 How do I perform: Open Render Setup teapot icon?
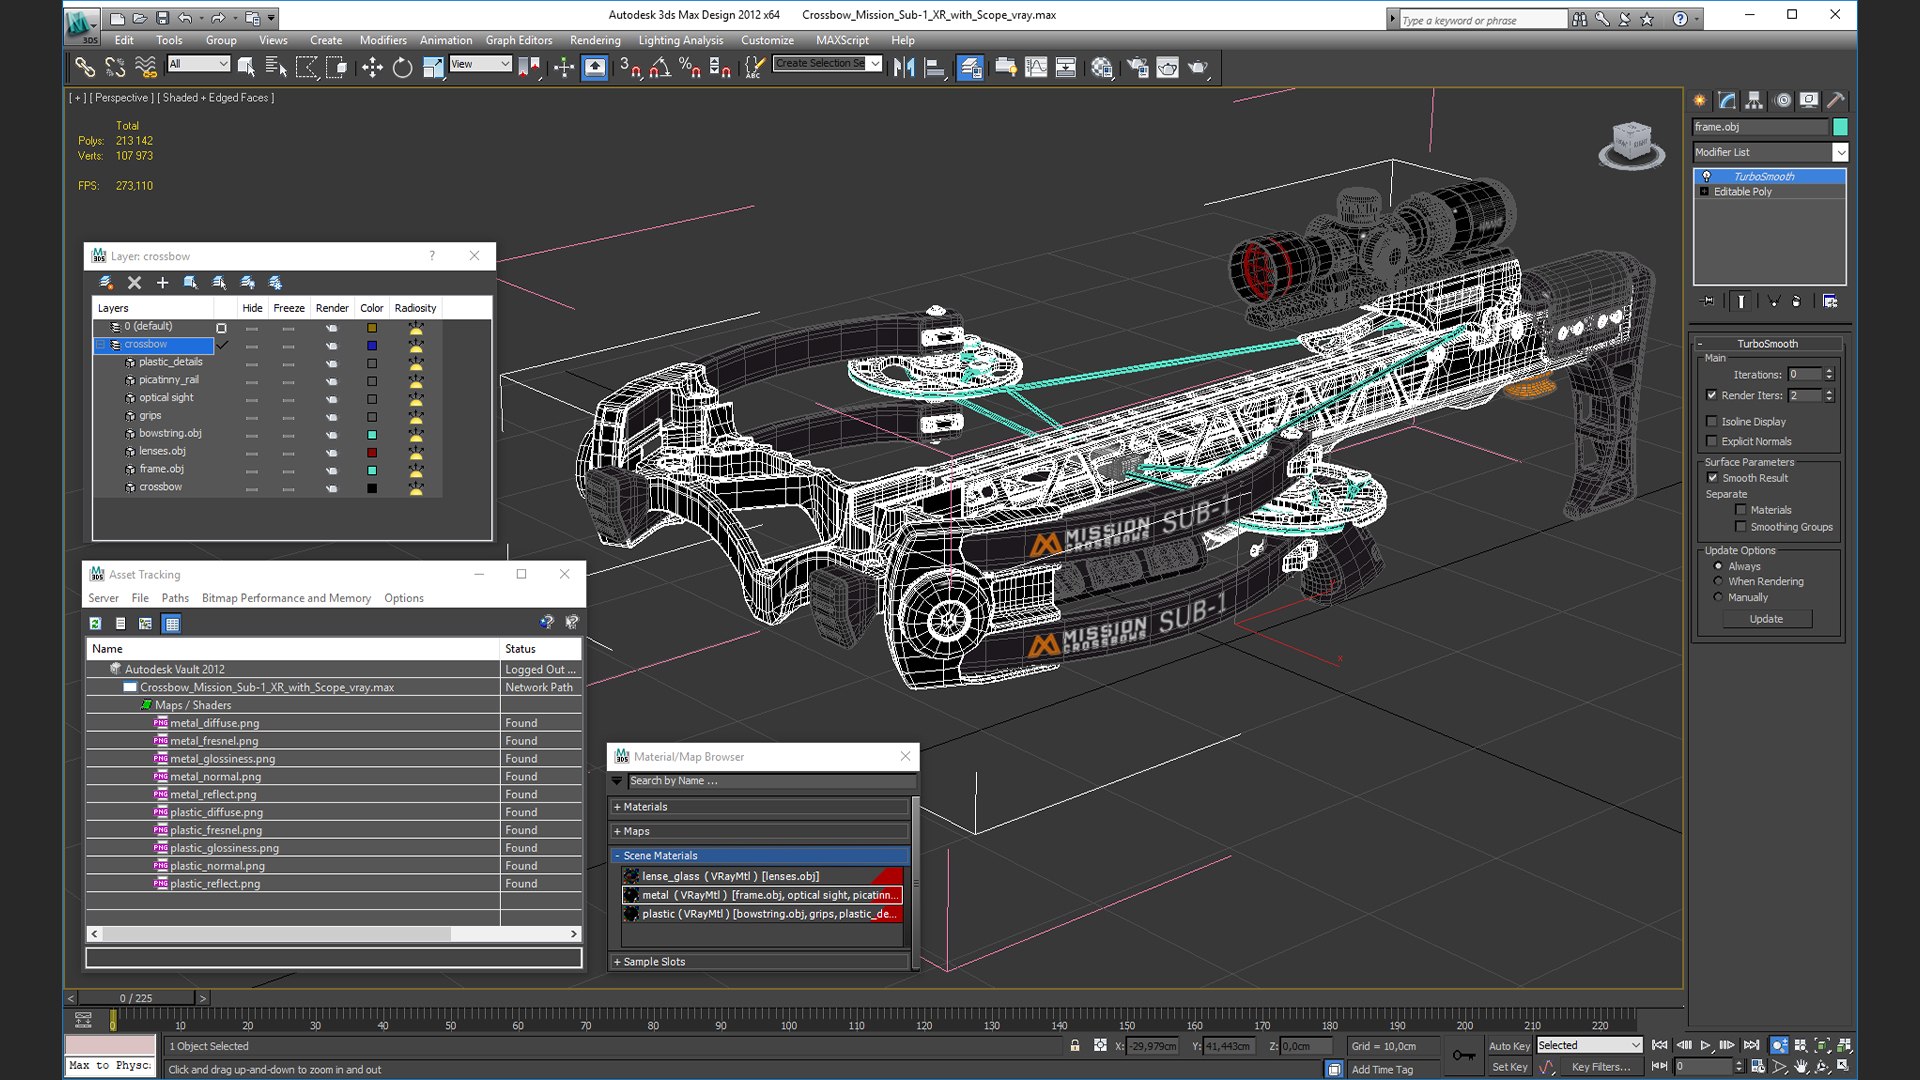click(x=1137, y=67)
